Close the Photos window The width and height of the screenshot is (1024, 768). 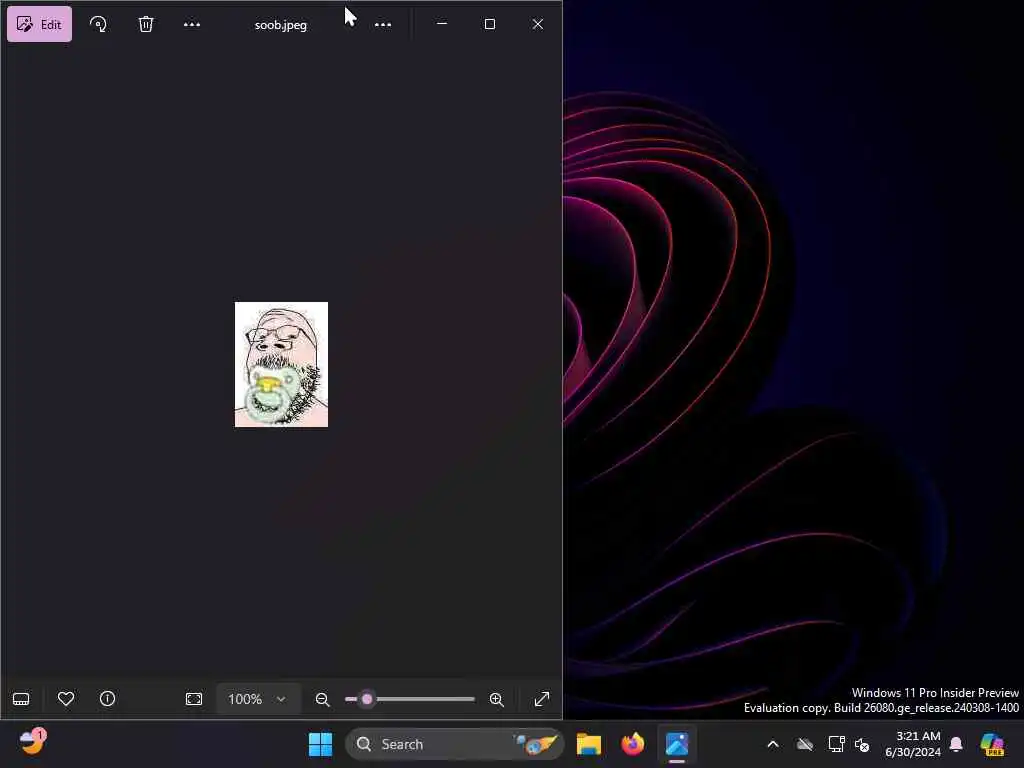pos(537,24)
